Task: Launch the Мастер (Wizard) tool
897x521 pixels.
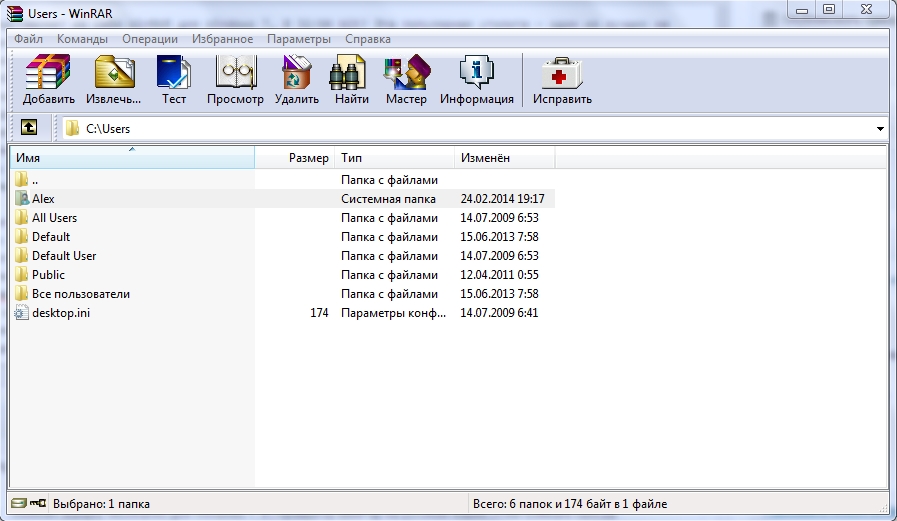Action: [407, 71]
